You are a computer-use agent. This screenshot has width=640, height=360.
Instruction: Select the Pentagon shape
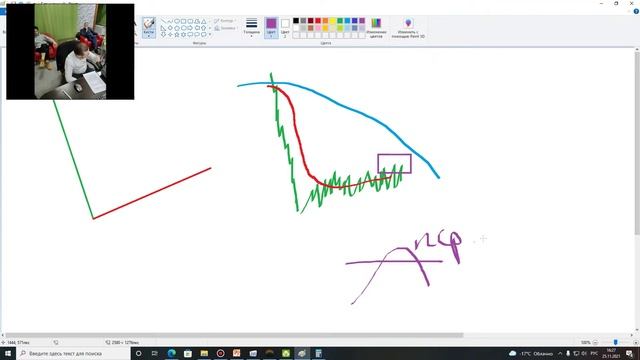pyautogui.click(x=177, y=28)
